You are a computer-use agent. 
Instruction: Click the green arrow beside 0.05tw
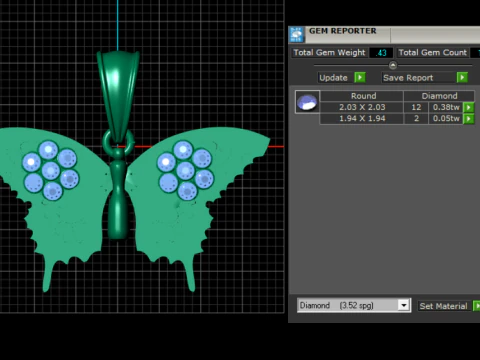[469, 119]
